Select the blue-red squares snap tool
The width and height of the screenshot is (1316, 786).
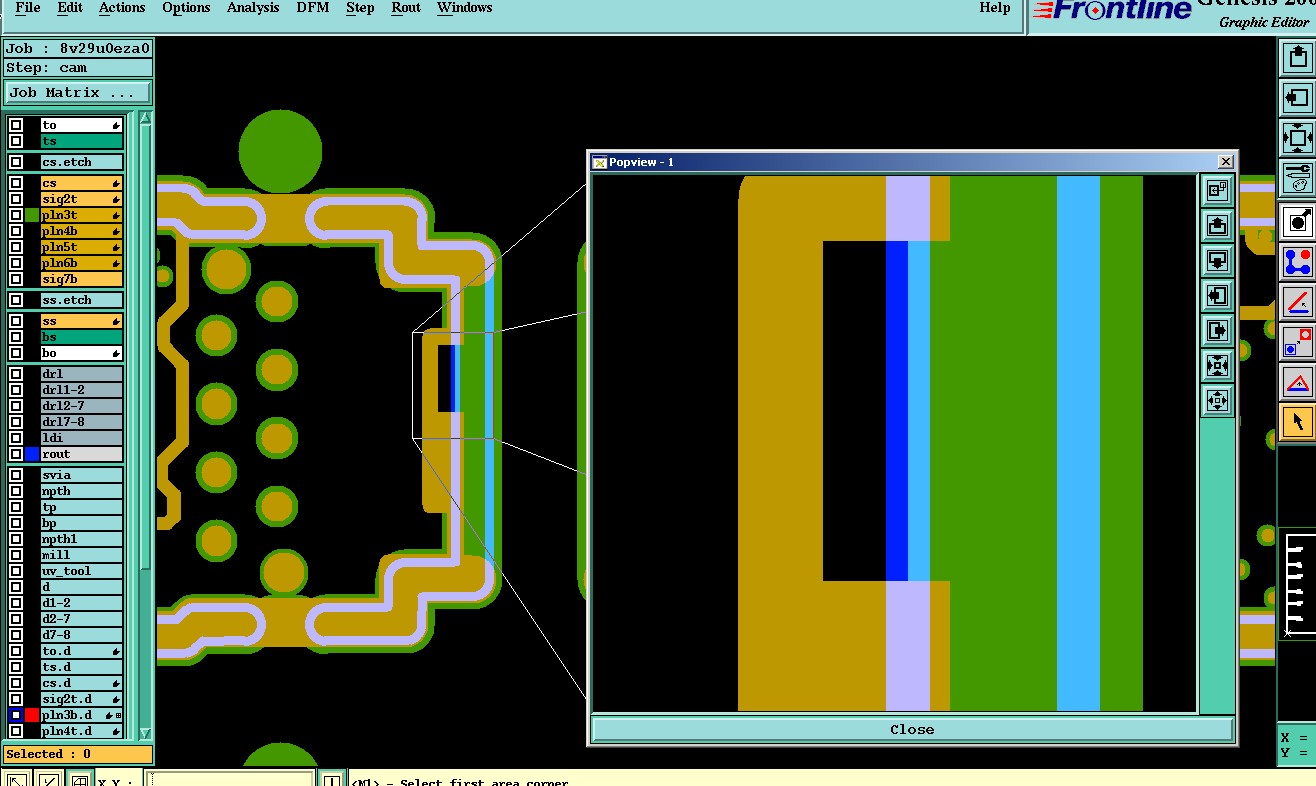1297,342
